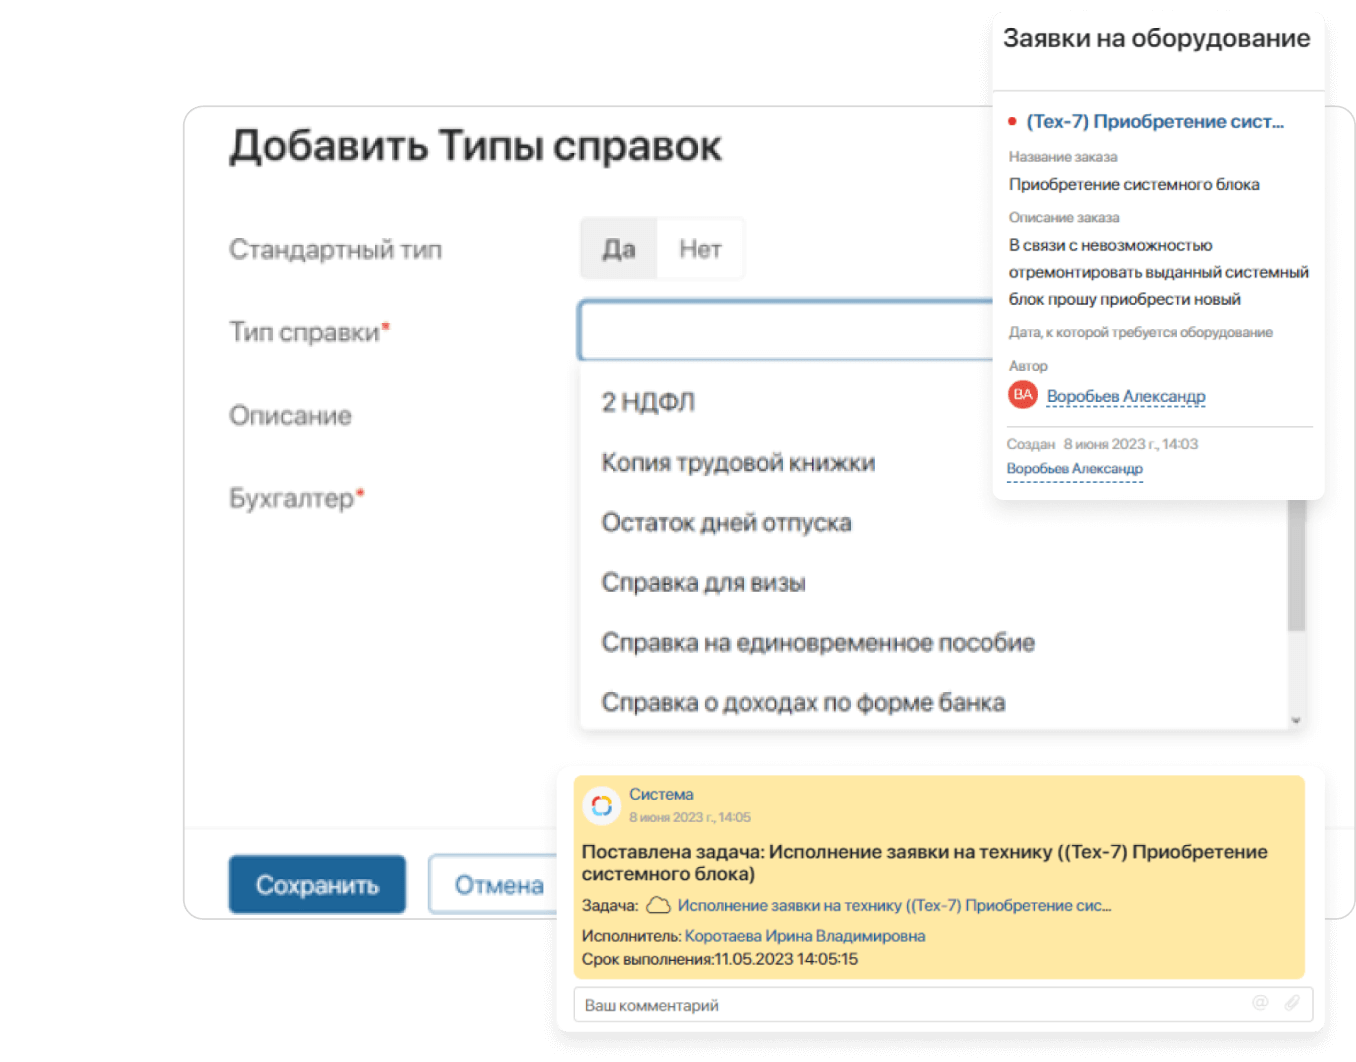Viewport: 1356px width, 1062px height.
Task: Pick Копия трудовой книжки from dropdown
Action: click(737, 462)
